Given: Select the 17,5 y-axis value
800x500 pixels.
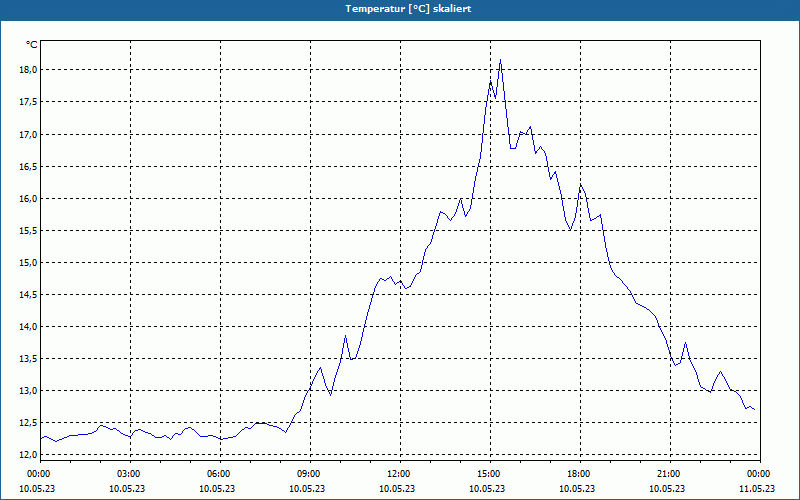Looking at the screenshot, I should (29, 102).
